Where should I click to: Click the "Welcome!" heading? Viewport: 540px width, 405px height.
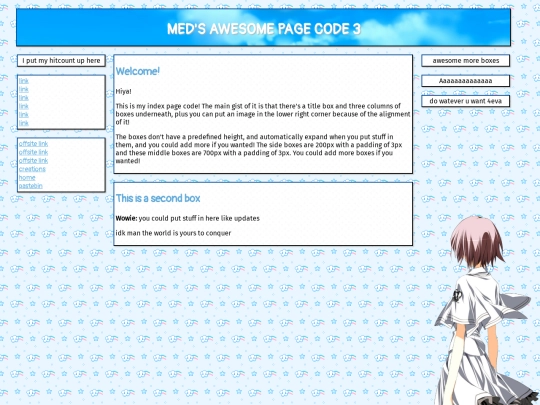tap(138, 71)
